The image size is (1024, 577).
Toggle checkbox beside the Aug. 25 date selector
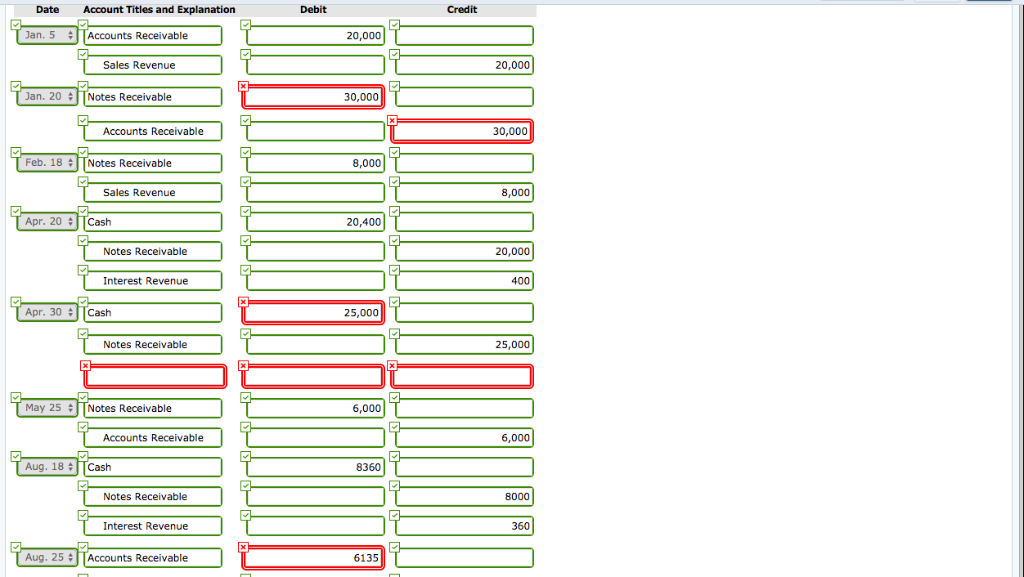pyautogui.click(x=14, y=548)
